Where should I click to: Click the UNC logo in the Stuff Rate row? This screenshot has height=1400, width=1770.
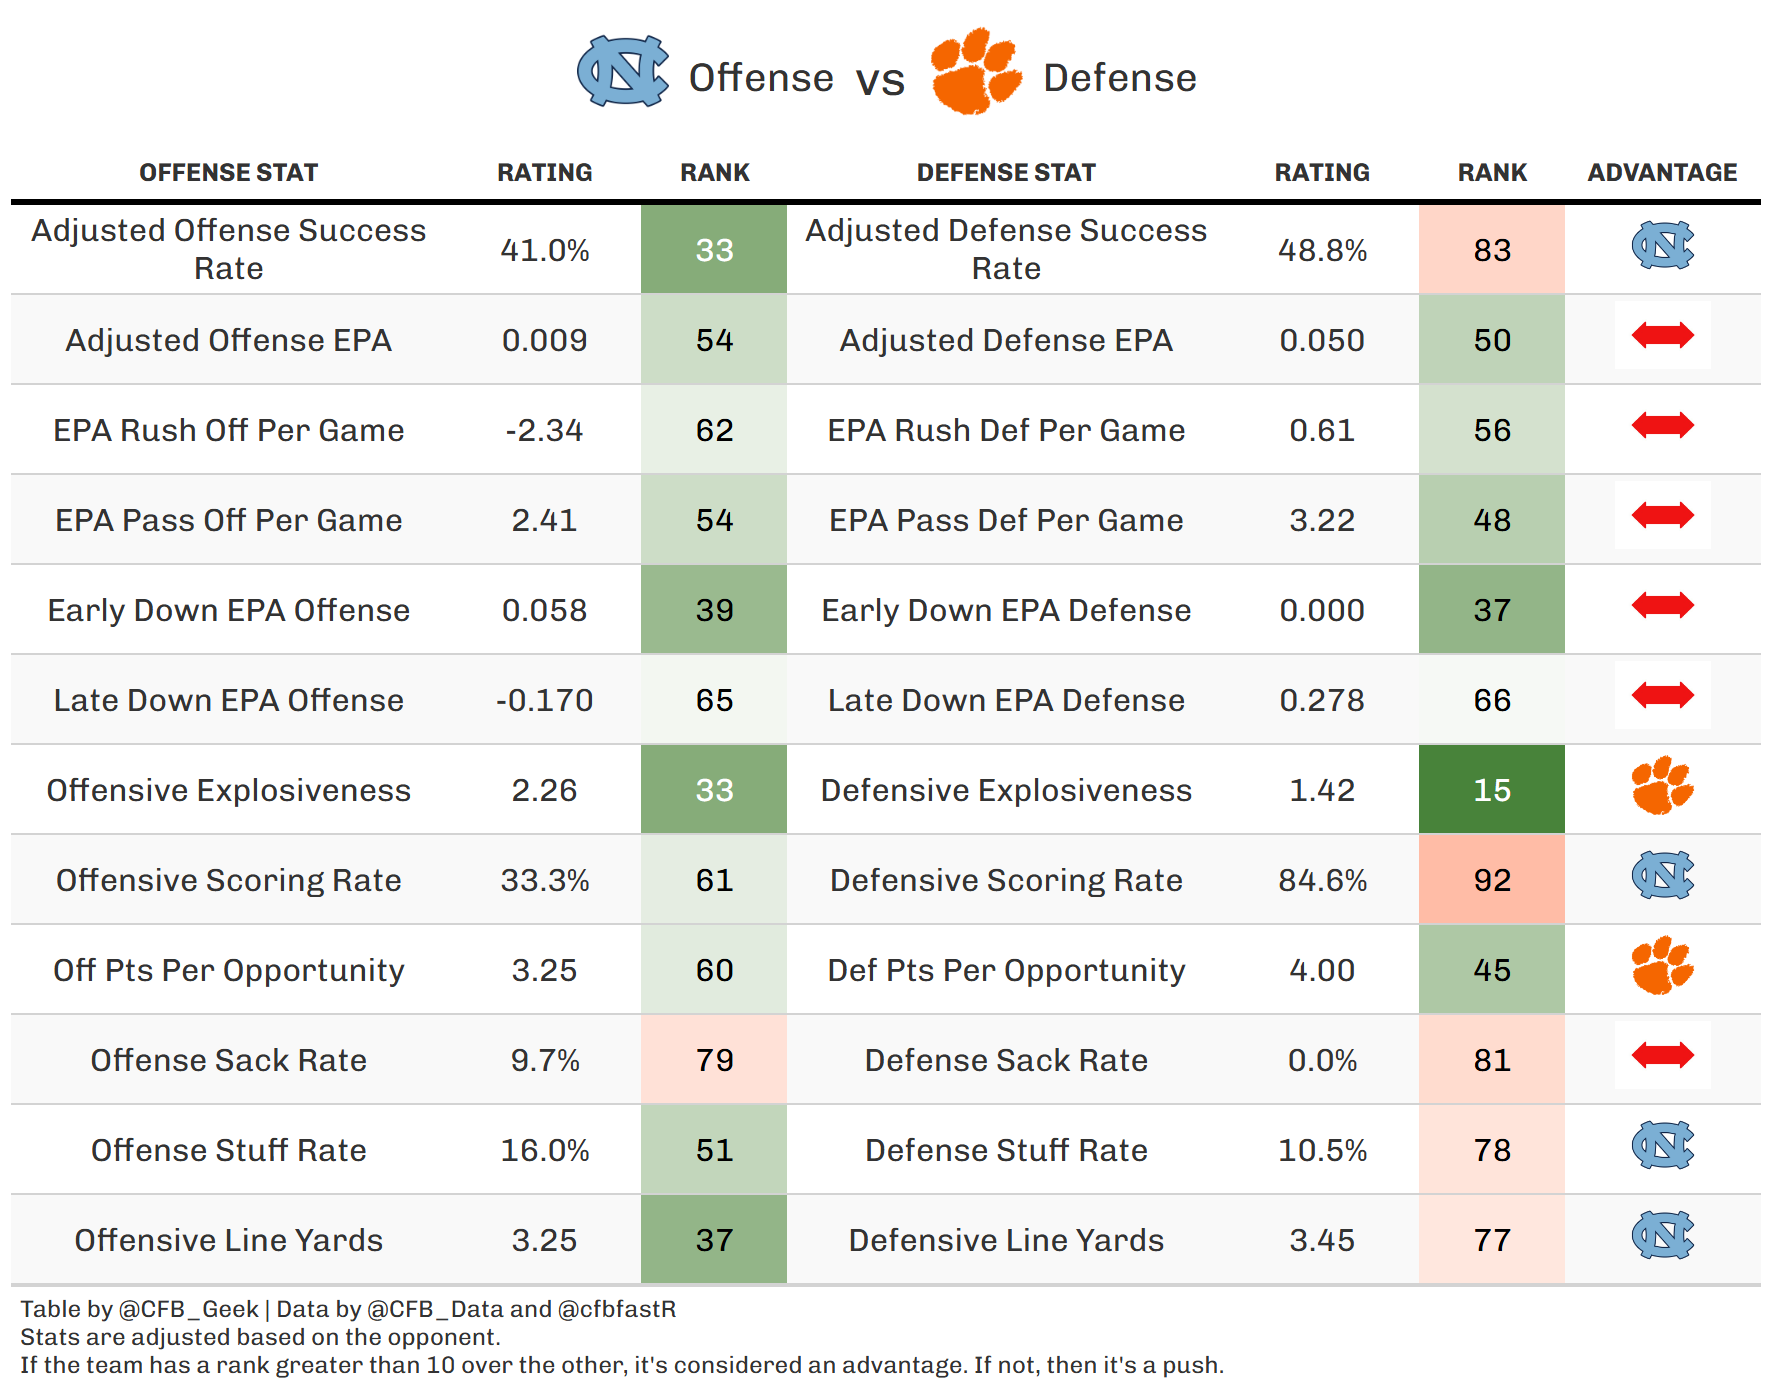pyautogui.click(x=1662, y=1145)
